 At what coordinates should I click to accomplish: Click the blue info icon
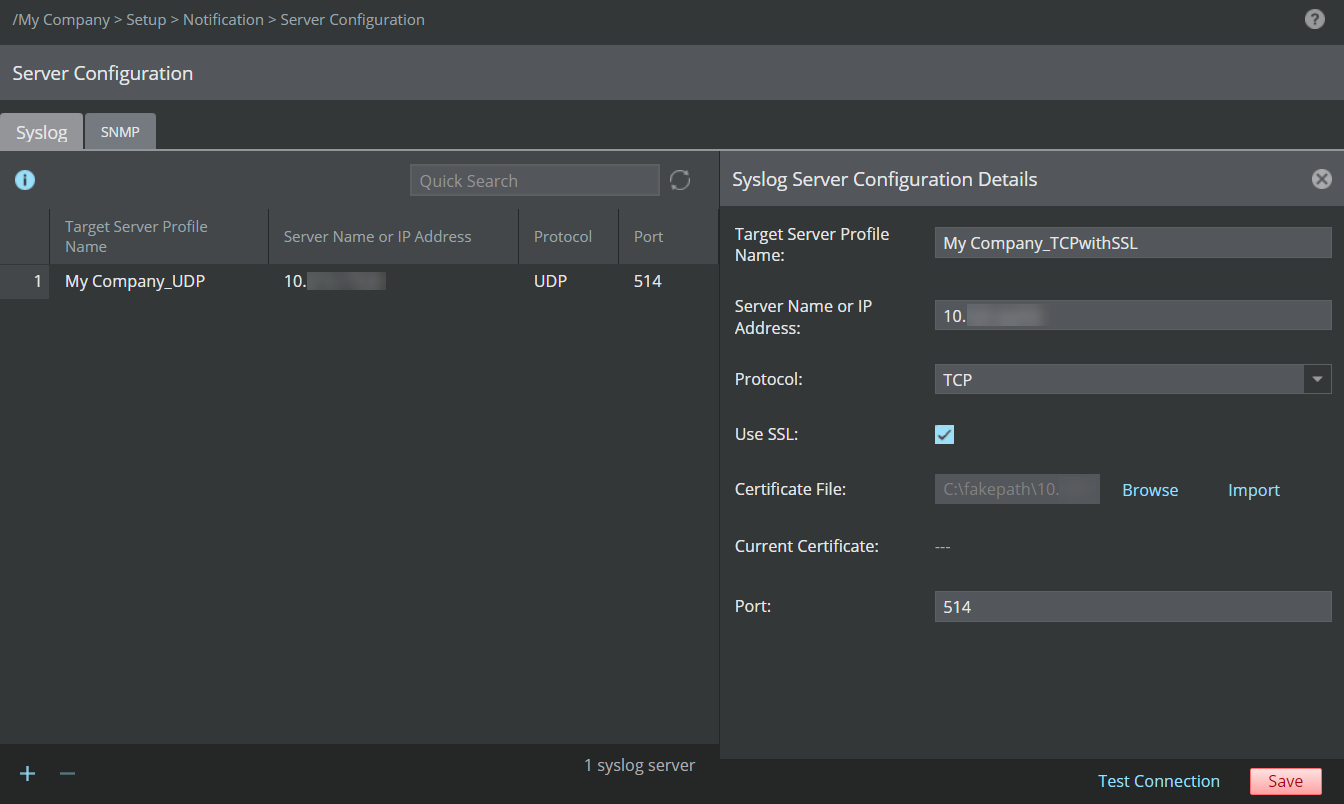(25, 180)
